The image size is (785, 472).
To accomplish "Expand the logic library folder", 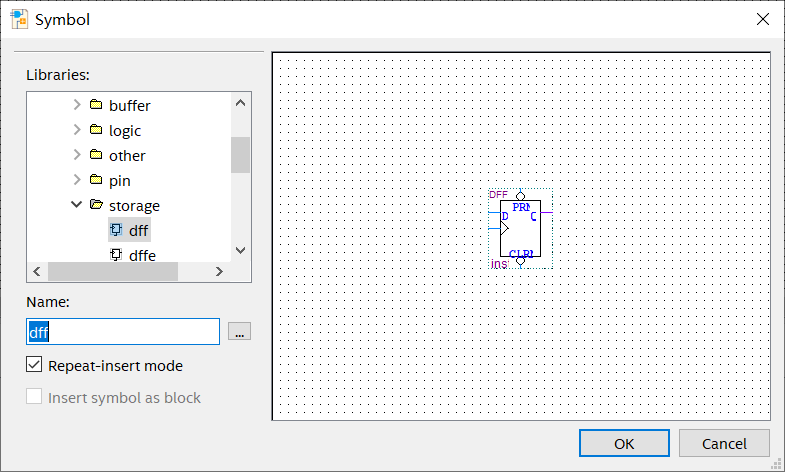I will 77,130.
